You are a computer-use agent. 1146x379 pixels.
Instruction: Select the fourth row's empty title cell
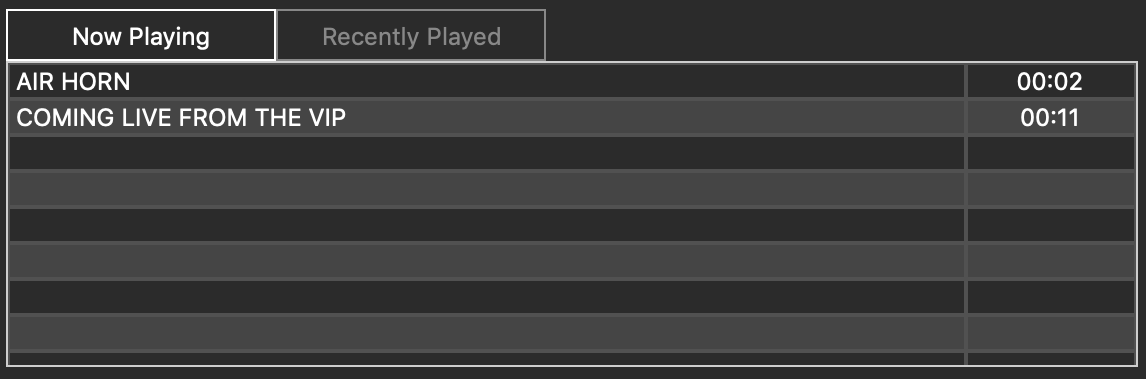point(487,188)
